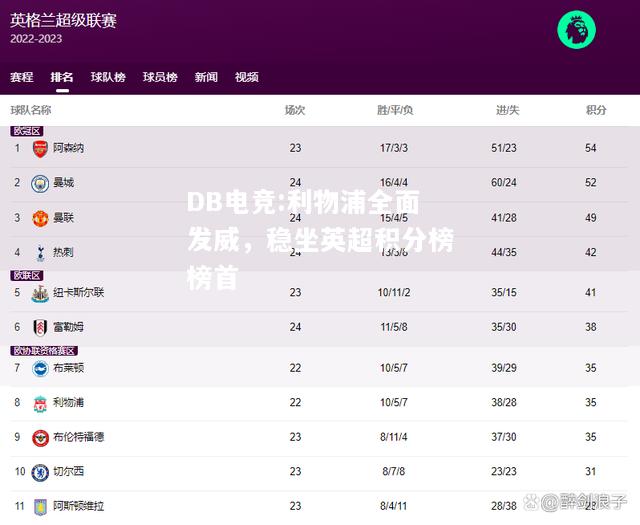Open team name 曼城
640x525 pixels.
pos(64,182)
